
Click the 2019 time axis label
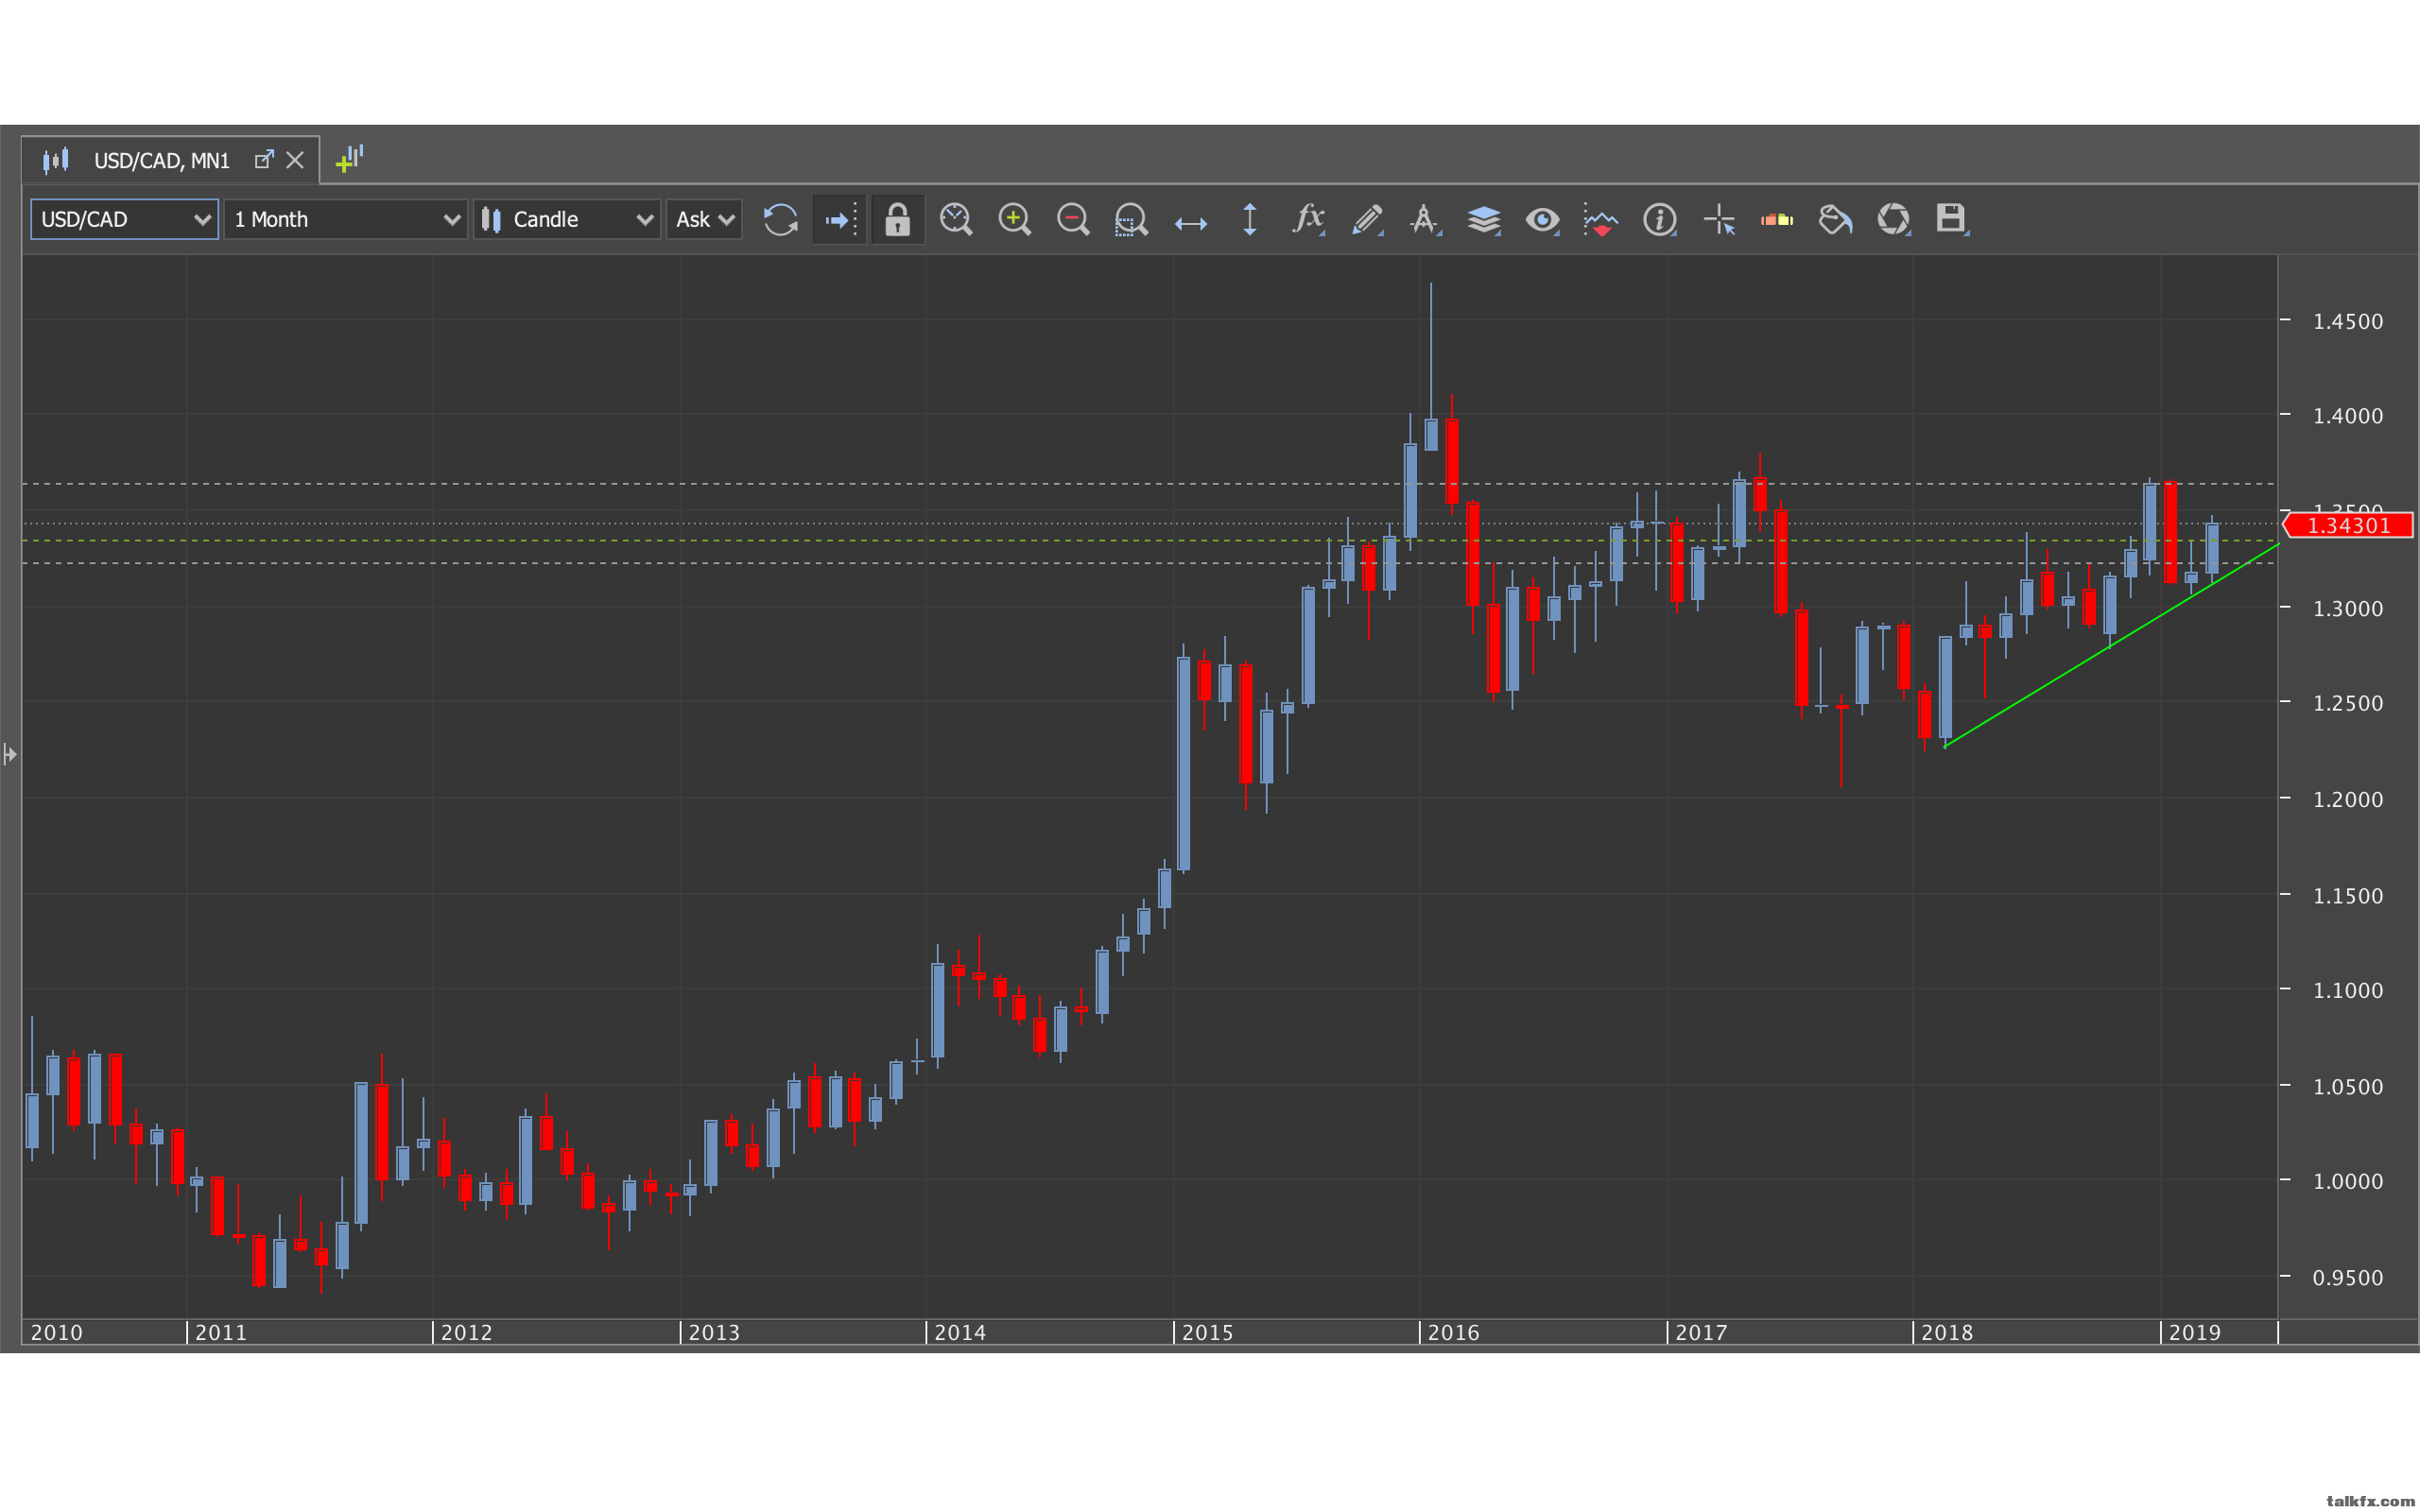(2194, 1332)
